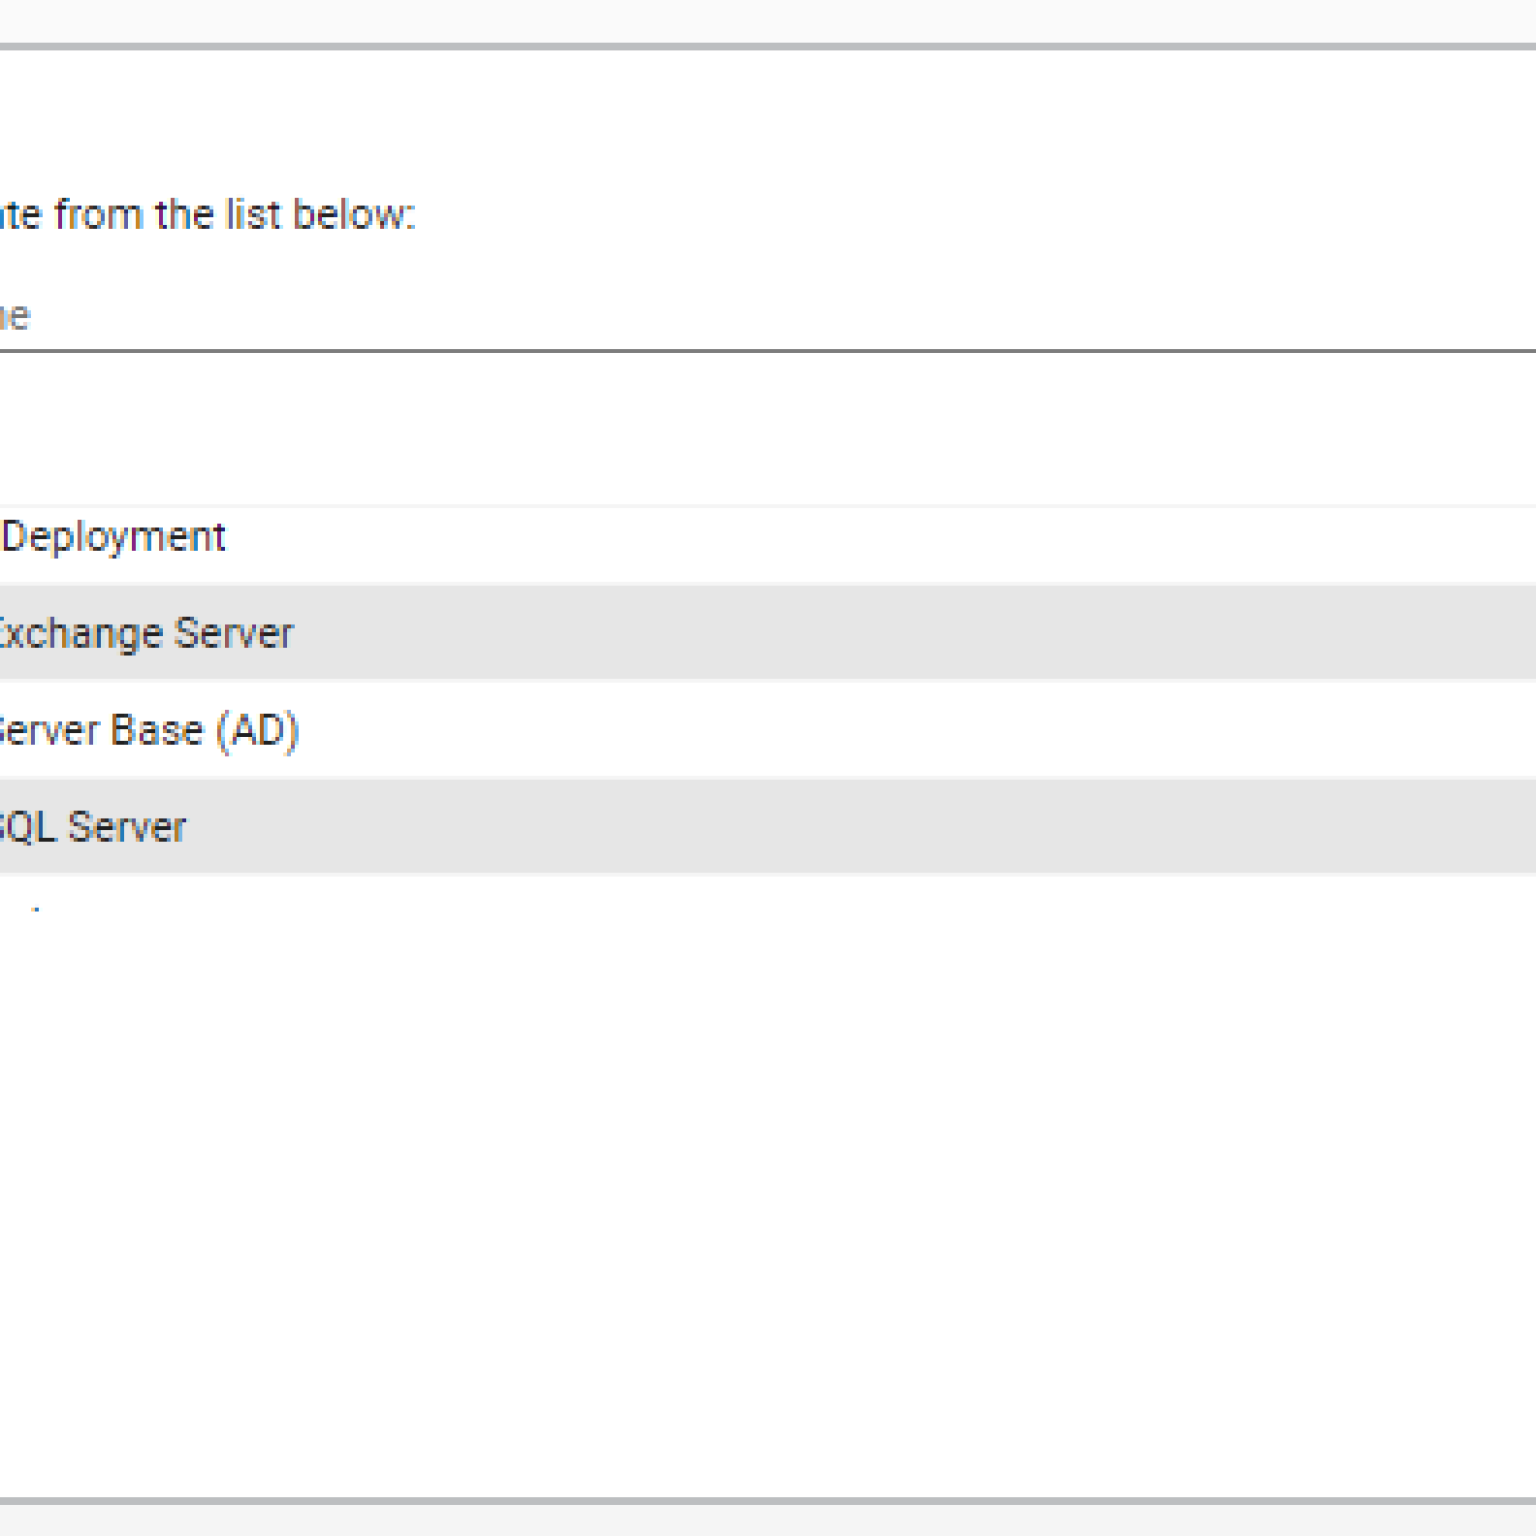Viewport: 1536px width, 1536px height.
Task: Select the SQL Server template
Action: (768, 827)
